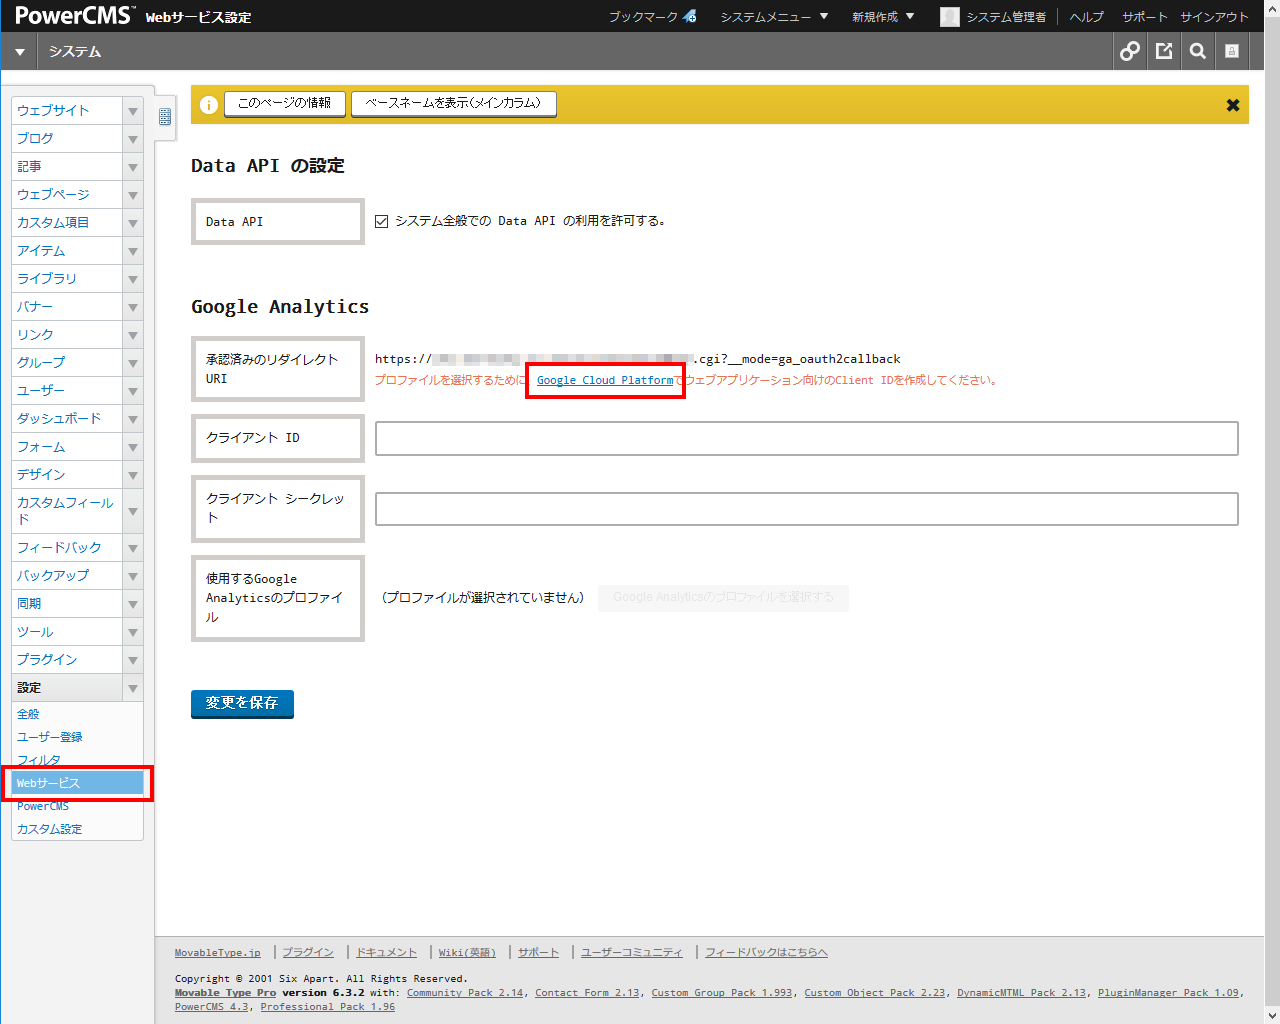The height and width of the screenshot is (1024, 1280).
Task: Click disabled Google Analytics profile select button
Action: (x=723, y=598)
